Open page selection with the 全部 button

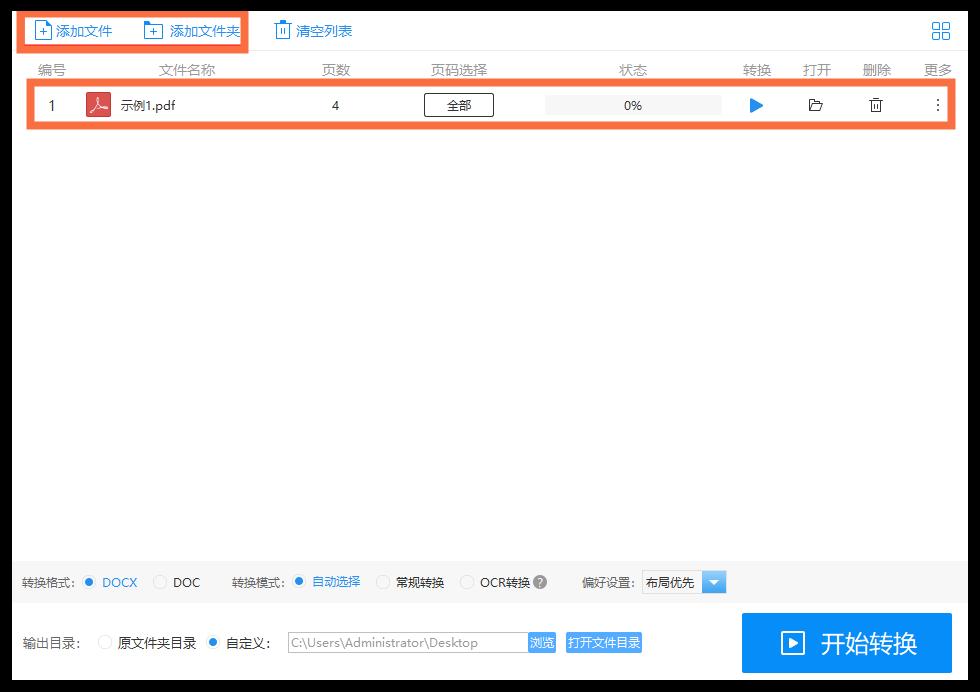tap(459, 105)
